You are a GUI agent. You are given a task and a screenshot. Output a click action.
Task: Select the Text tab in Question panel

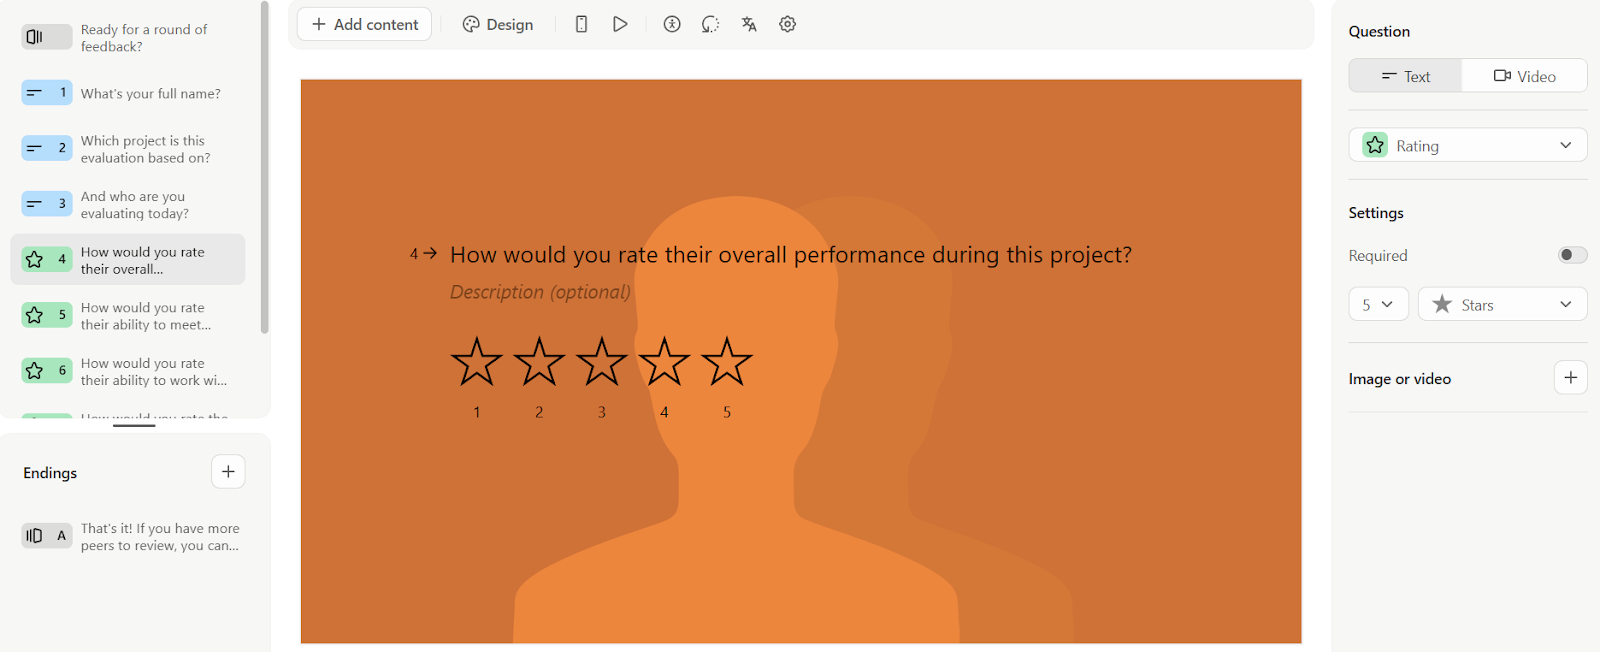point(1403,75)
